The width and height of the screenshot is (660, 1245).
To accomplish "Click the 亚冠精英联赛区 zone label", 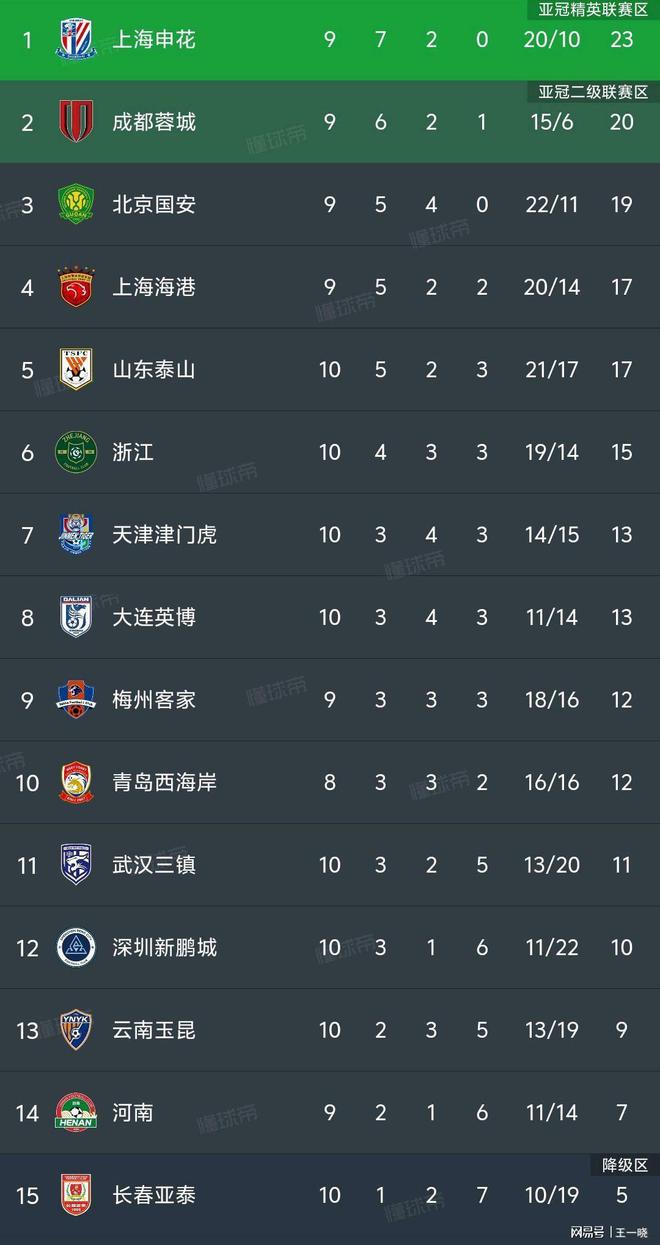I will coord(594,10).
